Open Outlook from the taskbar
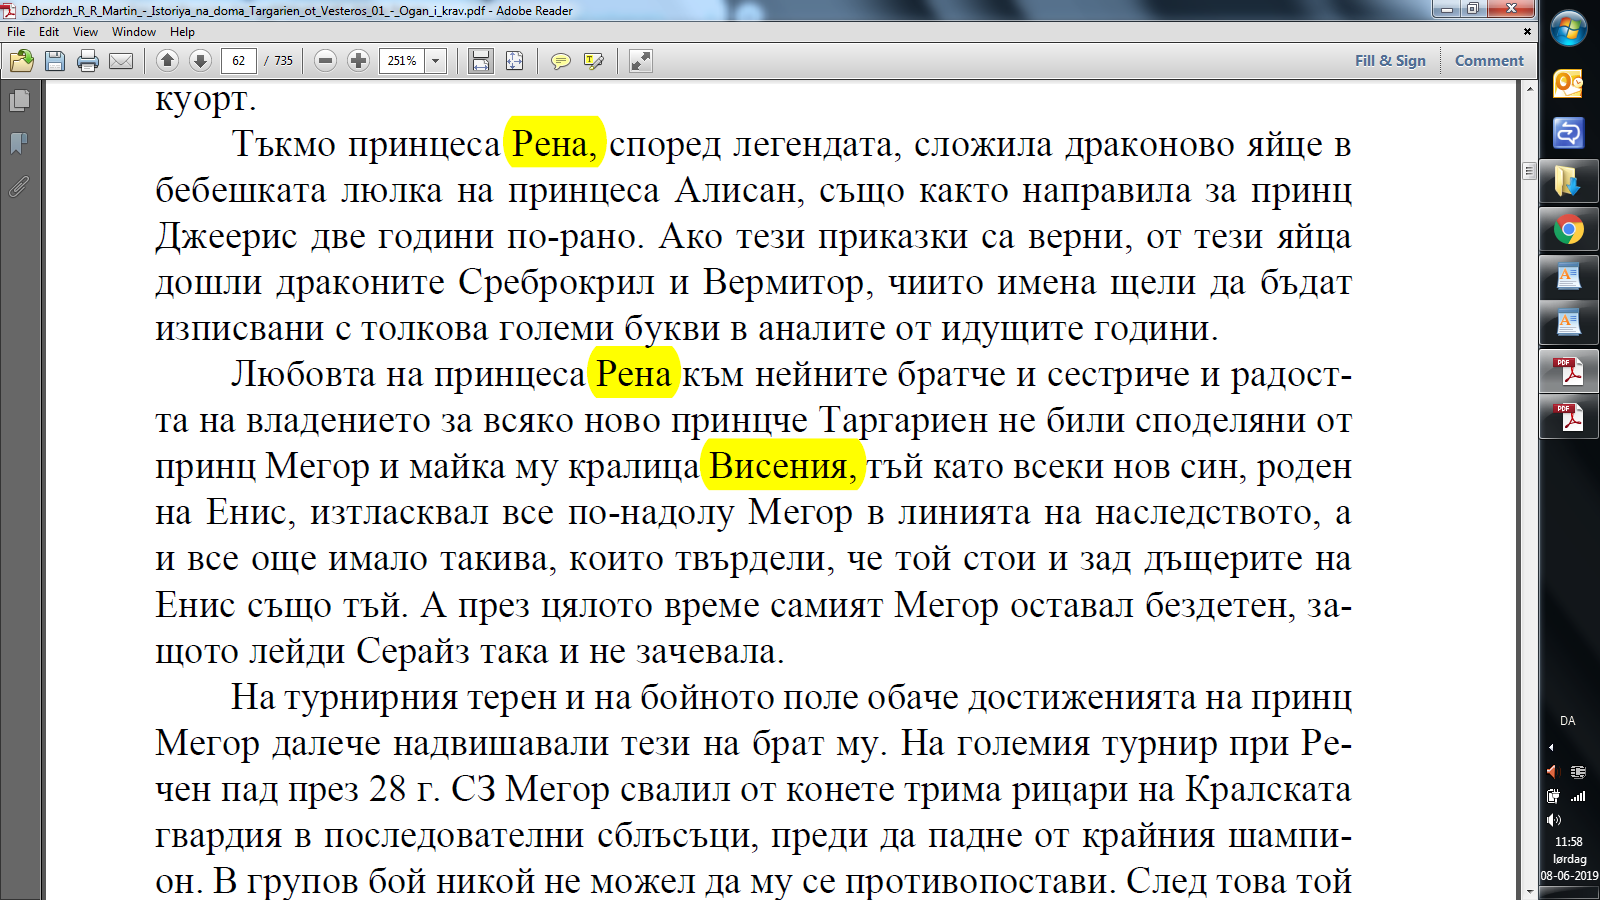 click(x=1568, y=83)
